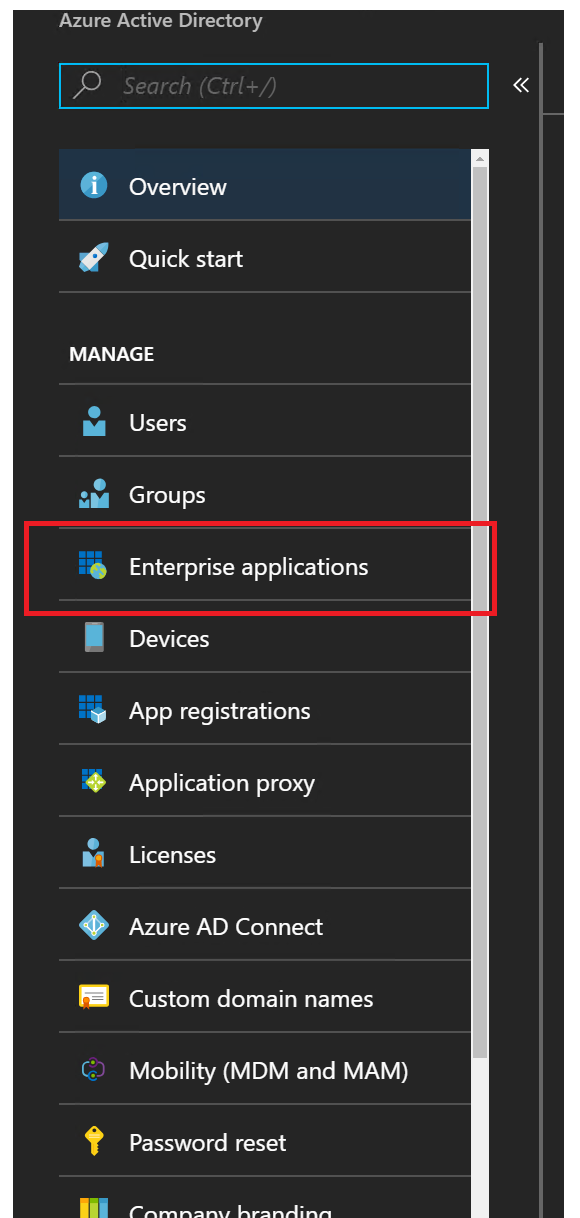580x1218 pixels.
Task: Open Azure AD Connect settings
Action: point(265,925)
